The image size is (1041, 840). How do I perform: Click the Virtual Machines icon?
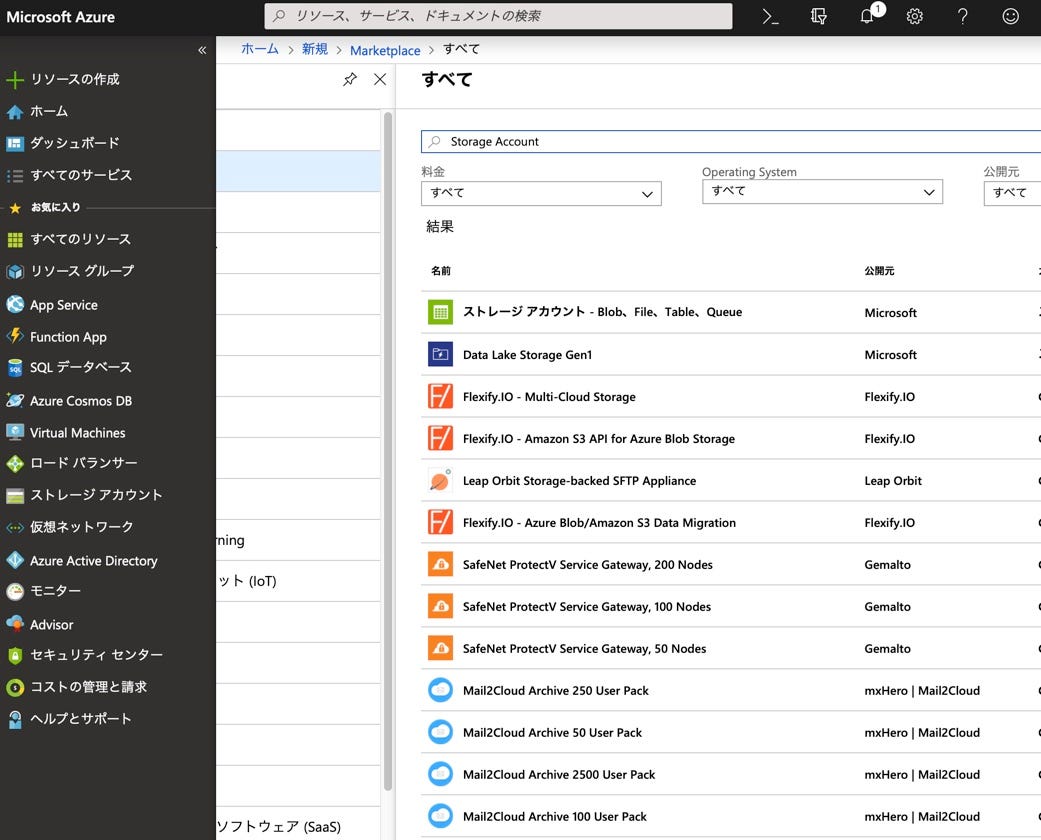[15, 432]
